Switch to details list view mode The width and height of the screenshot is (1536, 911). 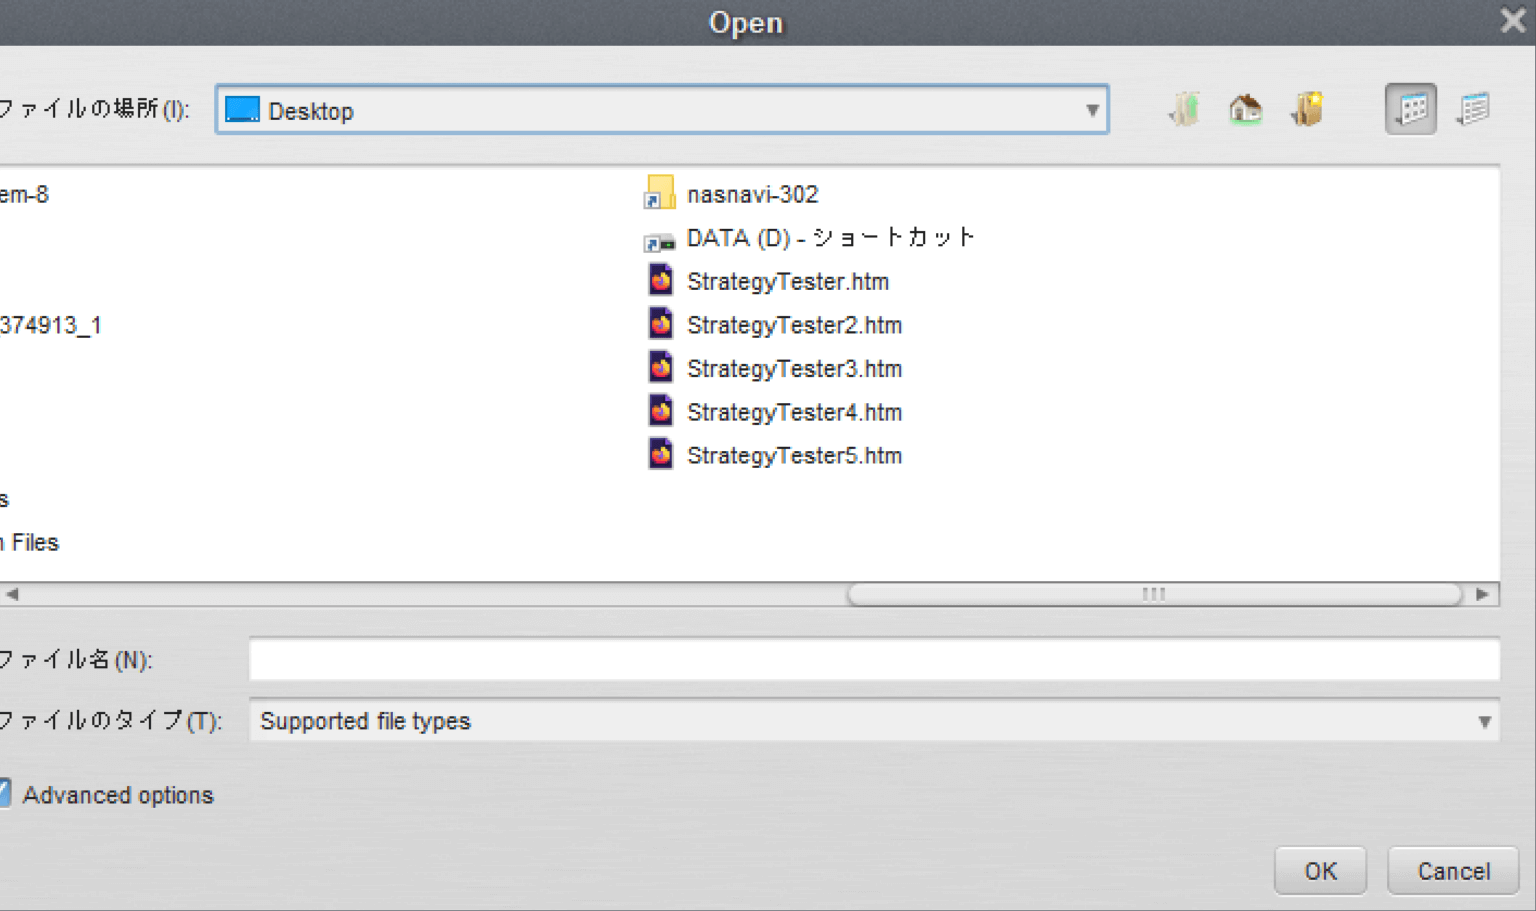coord(1472,108)
